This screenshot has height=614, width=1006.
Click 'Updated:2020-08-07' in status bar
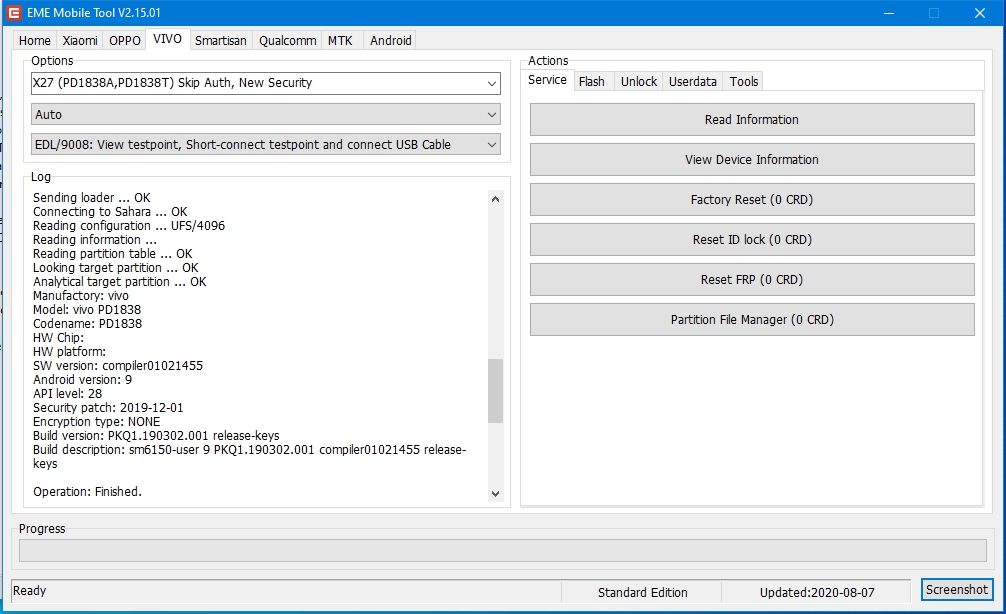point(817,593)
